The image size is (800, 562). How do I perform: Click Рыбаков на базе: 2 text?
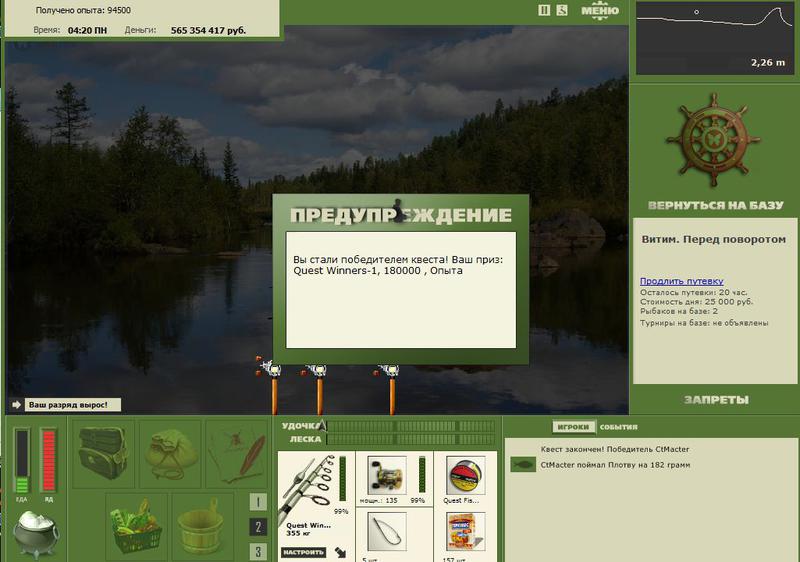pos(679,311)
